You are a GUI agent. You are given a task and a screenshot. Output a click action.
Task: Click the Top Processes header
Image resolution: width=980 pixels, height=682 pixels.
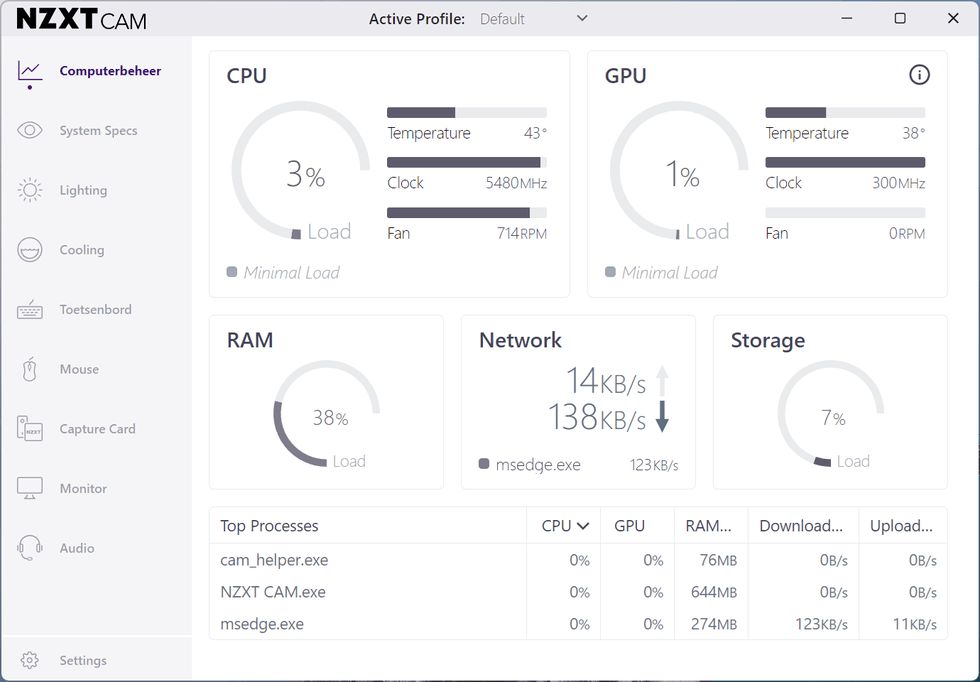269,526
